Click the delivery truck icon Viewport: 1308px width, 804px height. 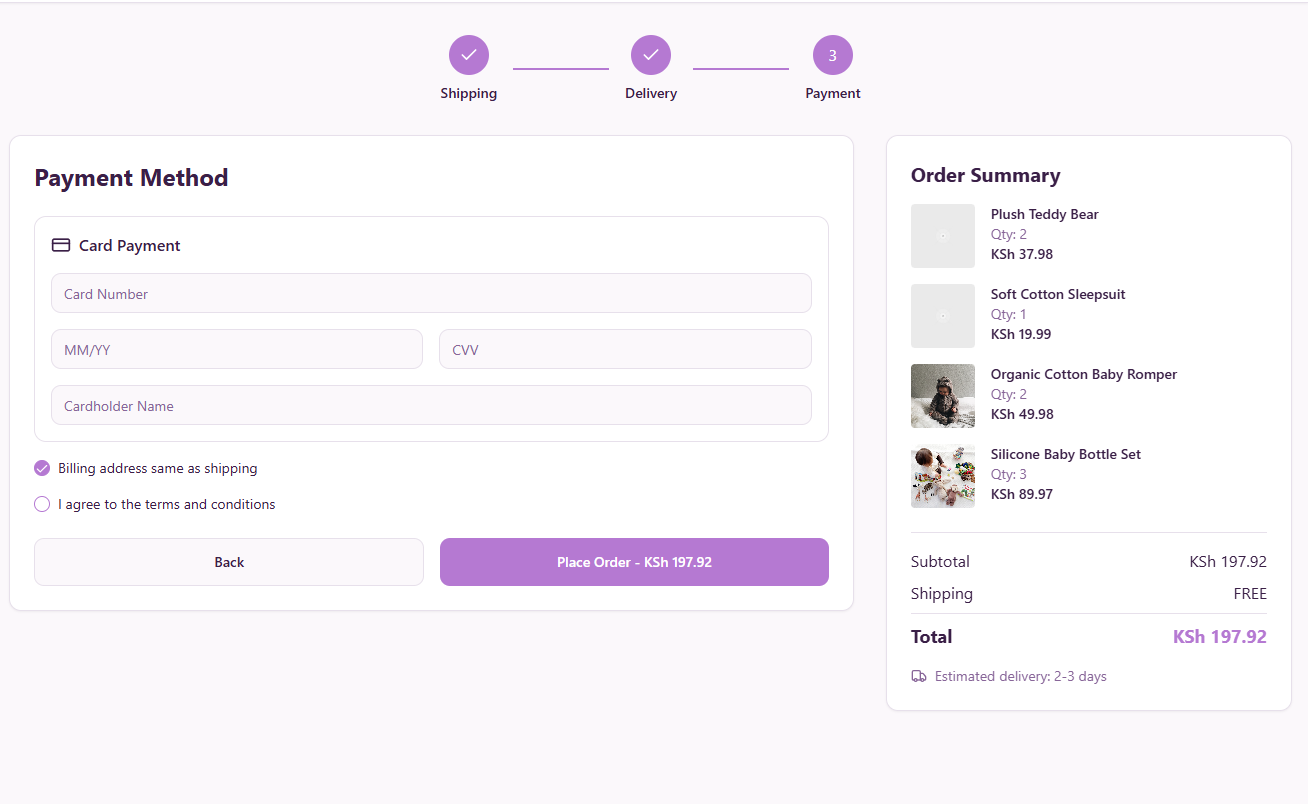pyautogui.click(x=919, y=677)
